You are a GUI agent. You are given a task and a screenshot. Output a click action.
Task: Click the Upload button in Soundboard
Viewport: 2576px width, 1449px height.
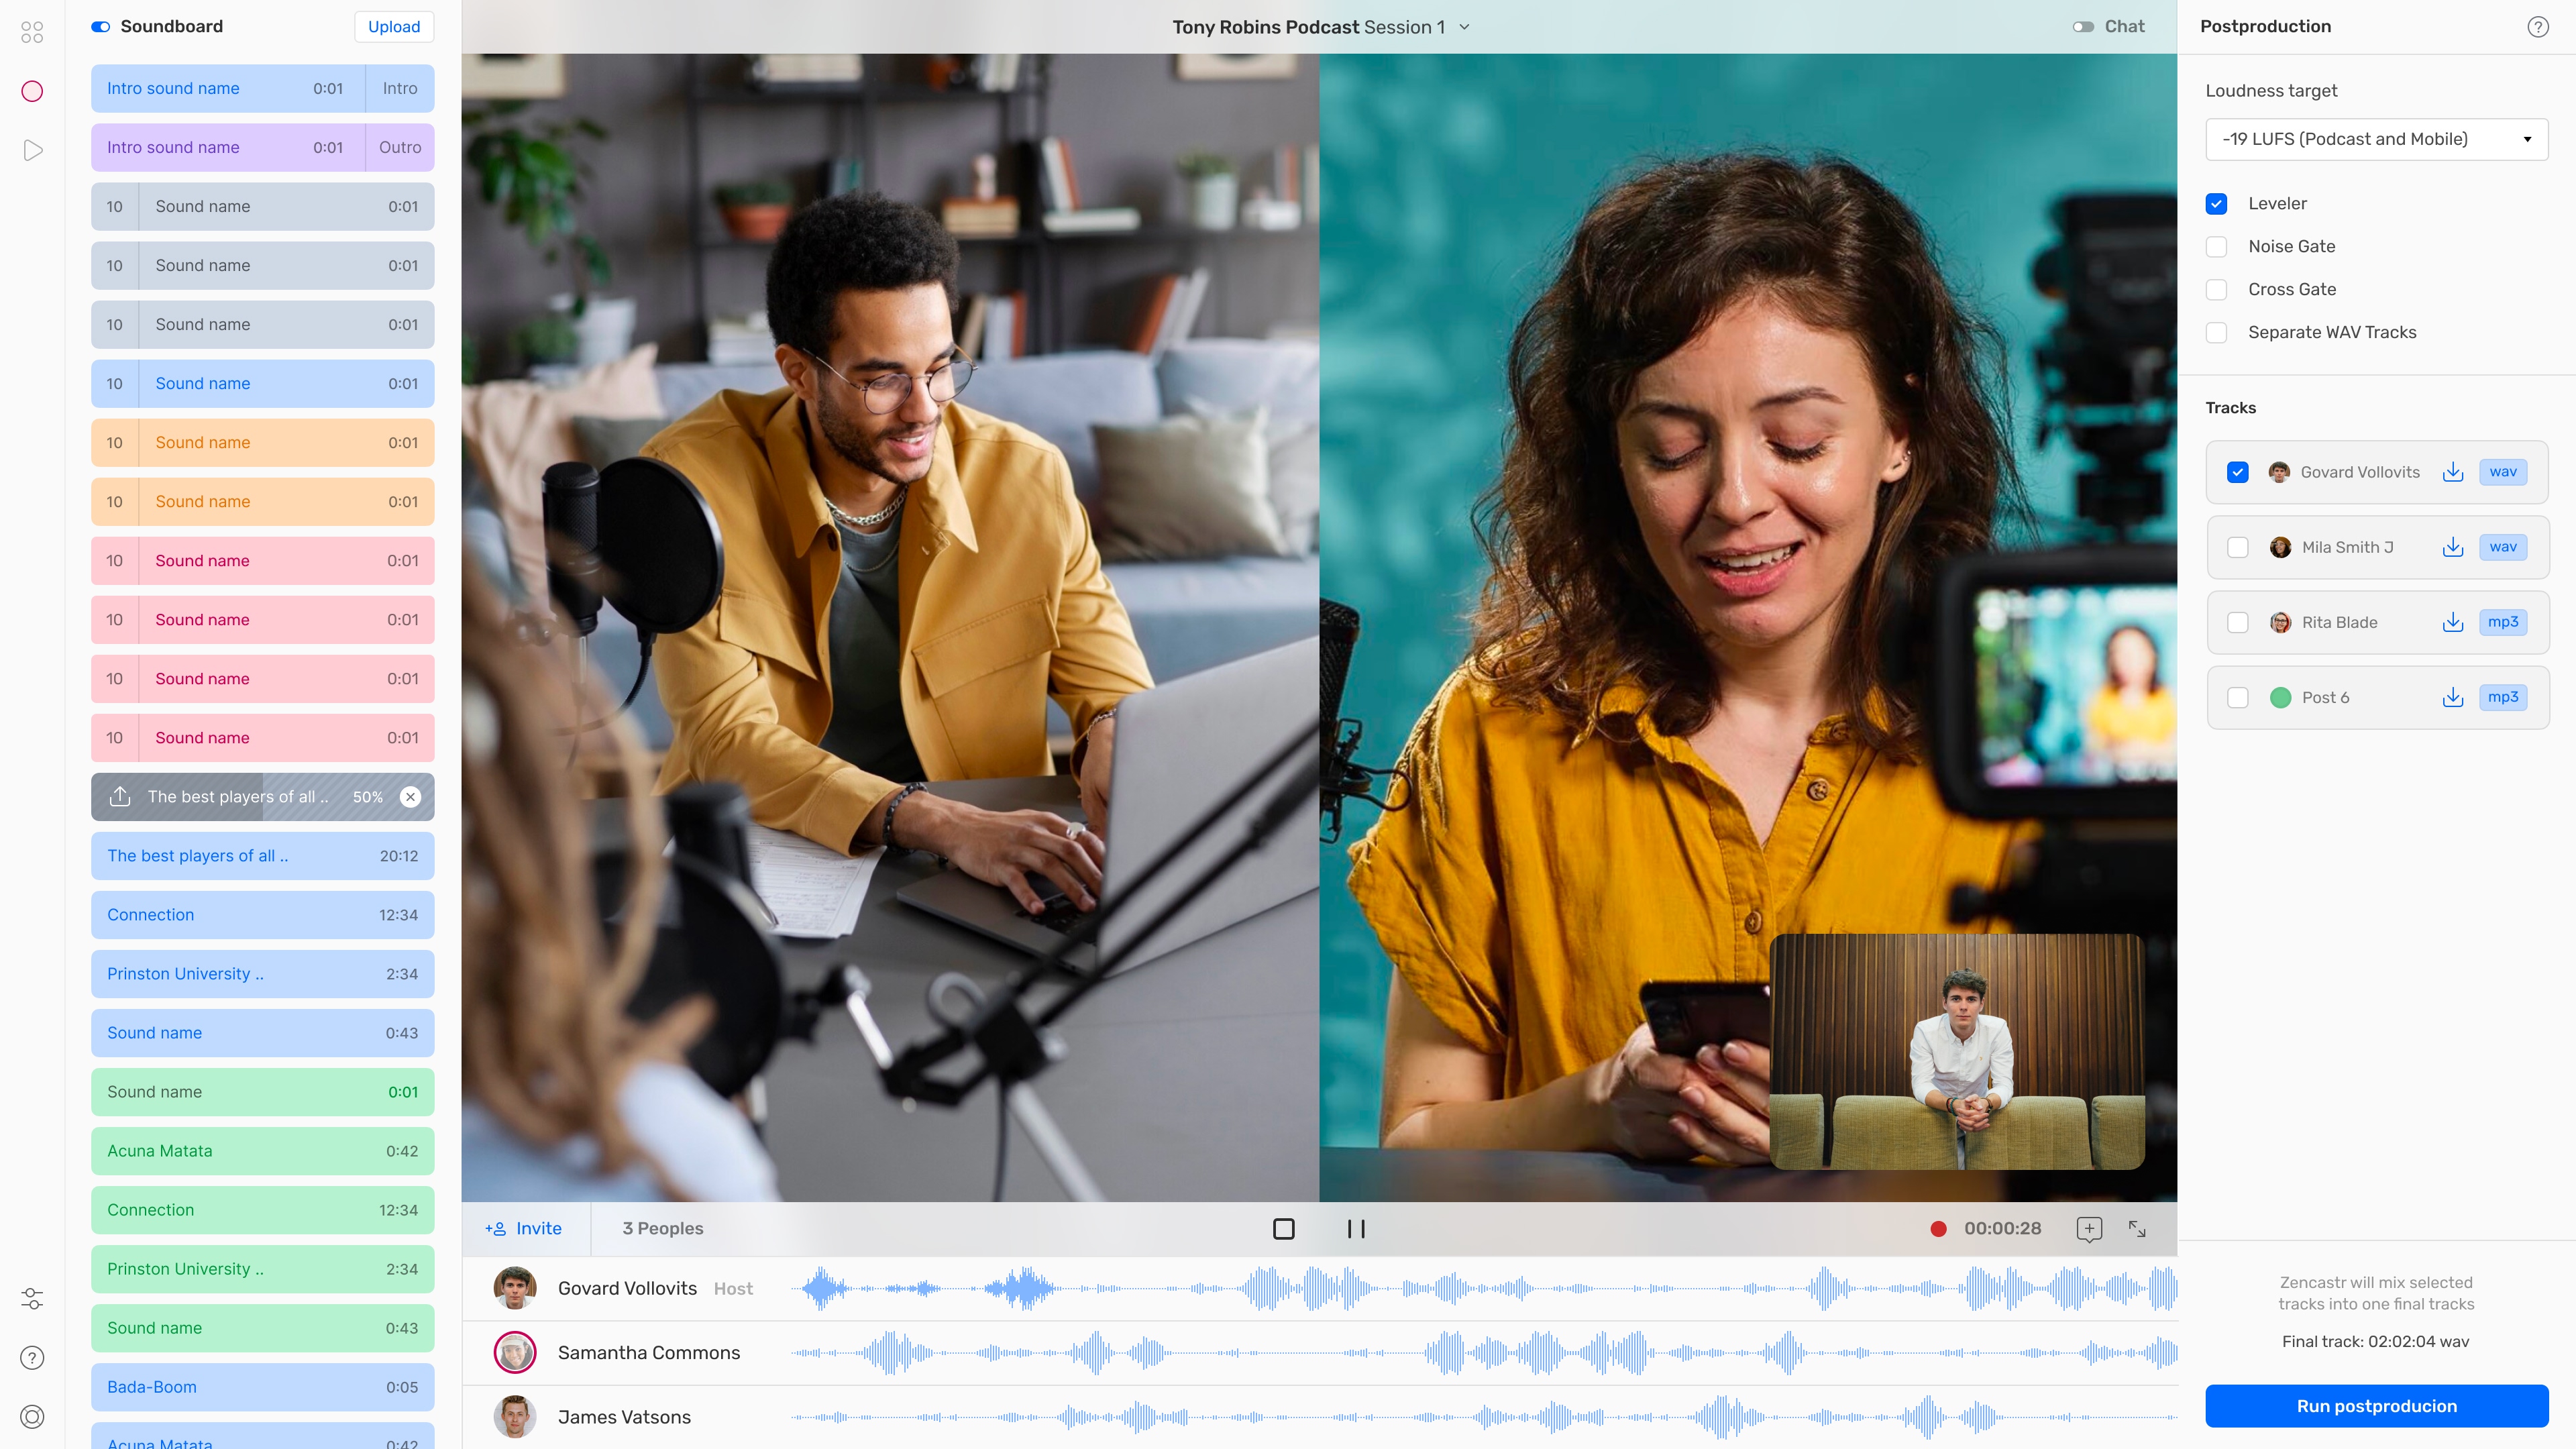pyautogui.click(x=393, y=27)
